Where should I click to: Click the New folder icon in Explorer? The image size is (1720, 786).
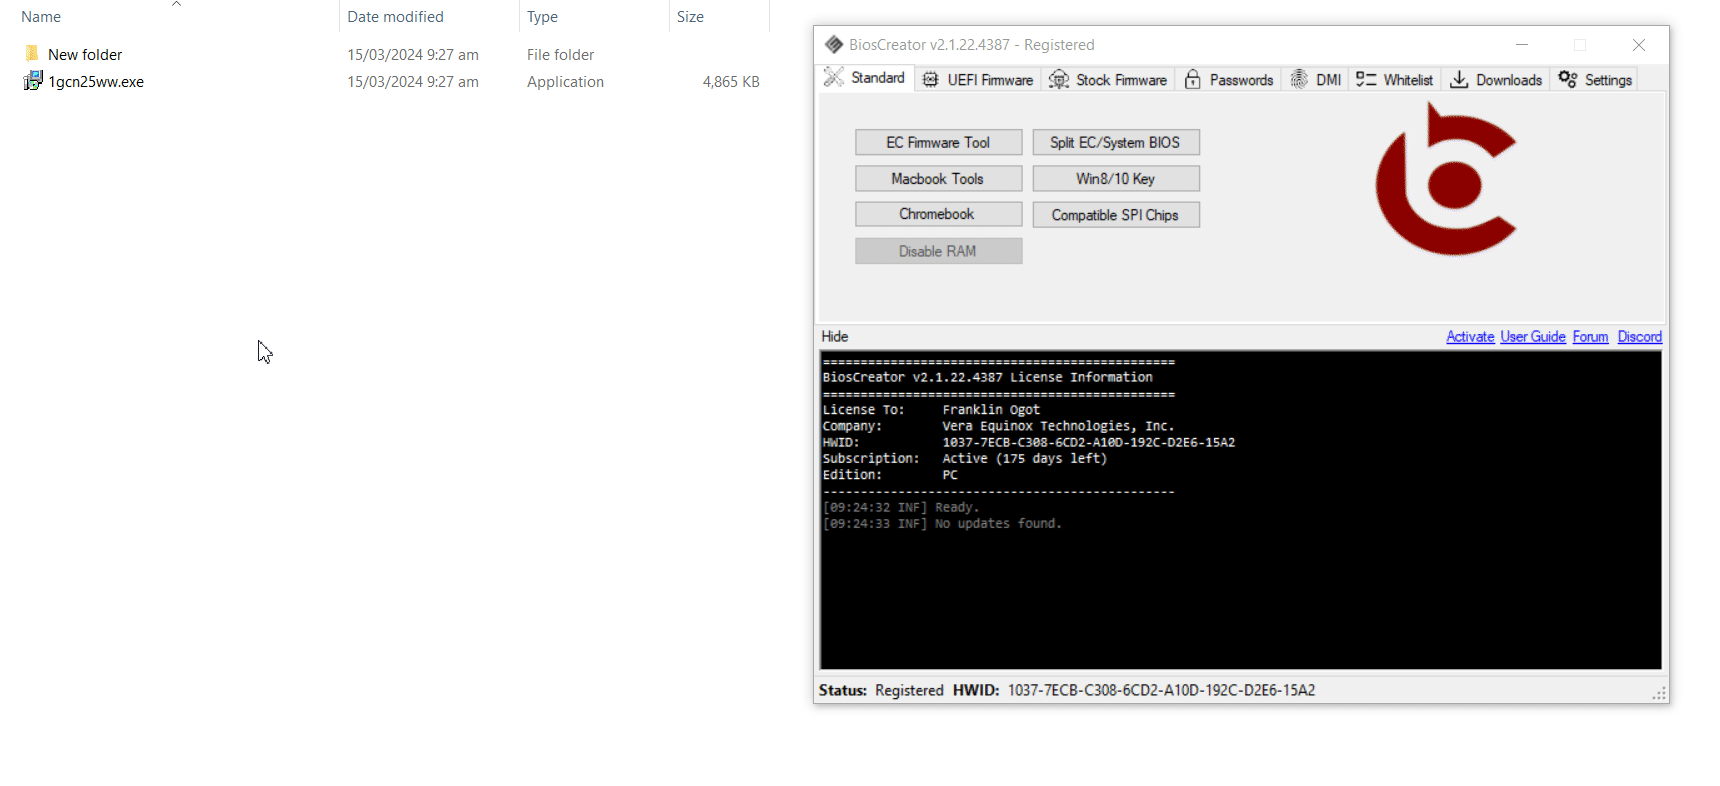[x=32, y=53]
